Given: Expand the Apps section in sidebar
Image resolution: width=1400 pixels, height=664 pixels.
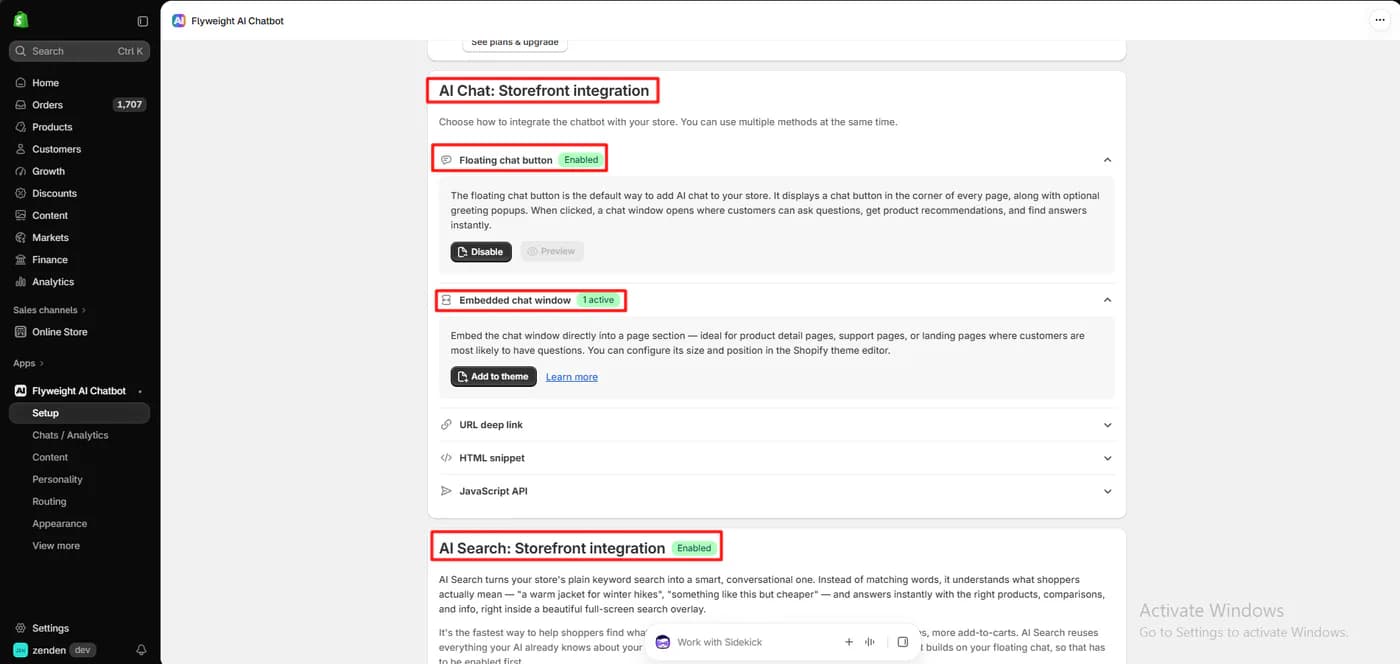Looking at the screenshot, I should pos(28,363).
